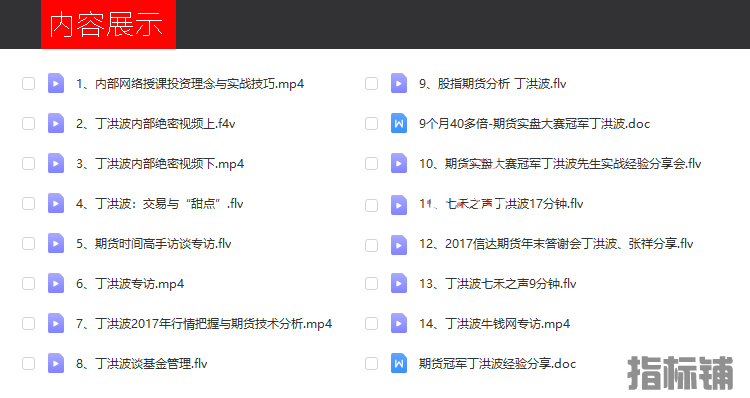
Task: Open file name 13、丁洪波七禾之声9分钟.flv
Action: 497,283
